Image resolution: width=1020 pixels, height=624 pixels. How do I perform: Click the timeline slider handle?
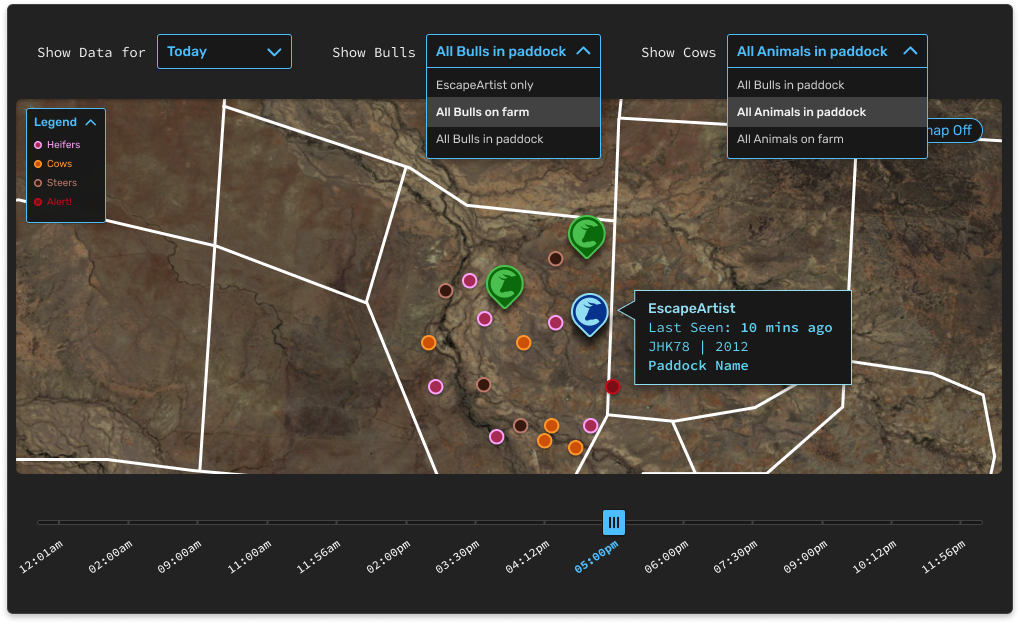tap(613, 522)
